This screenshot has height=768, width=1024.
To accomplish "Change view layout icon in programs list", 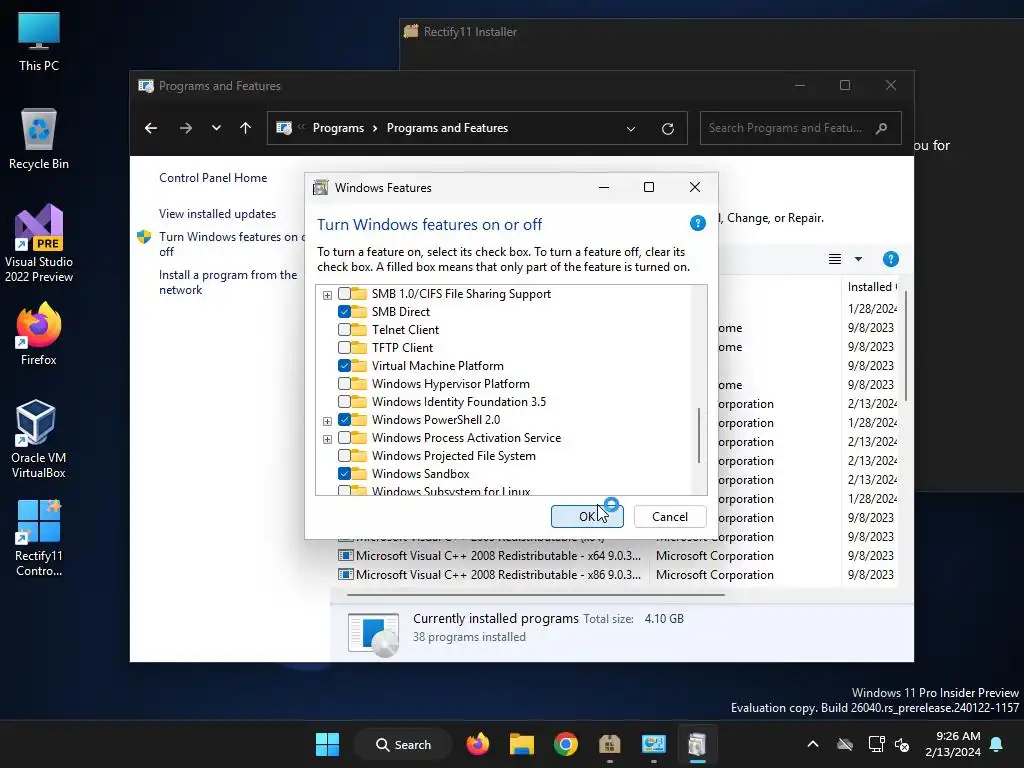I will (835, 259).
